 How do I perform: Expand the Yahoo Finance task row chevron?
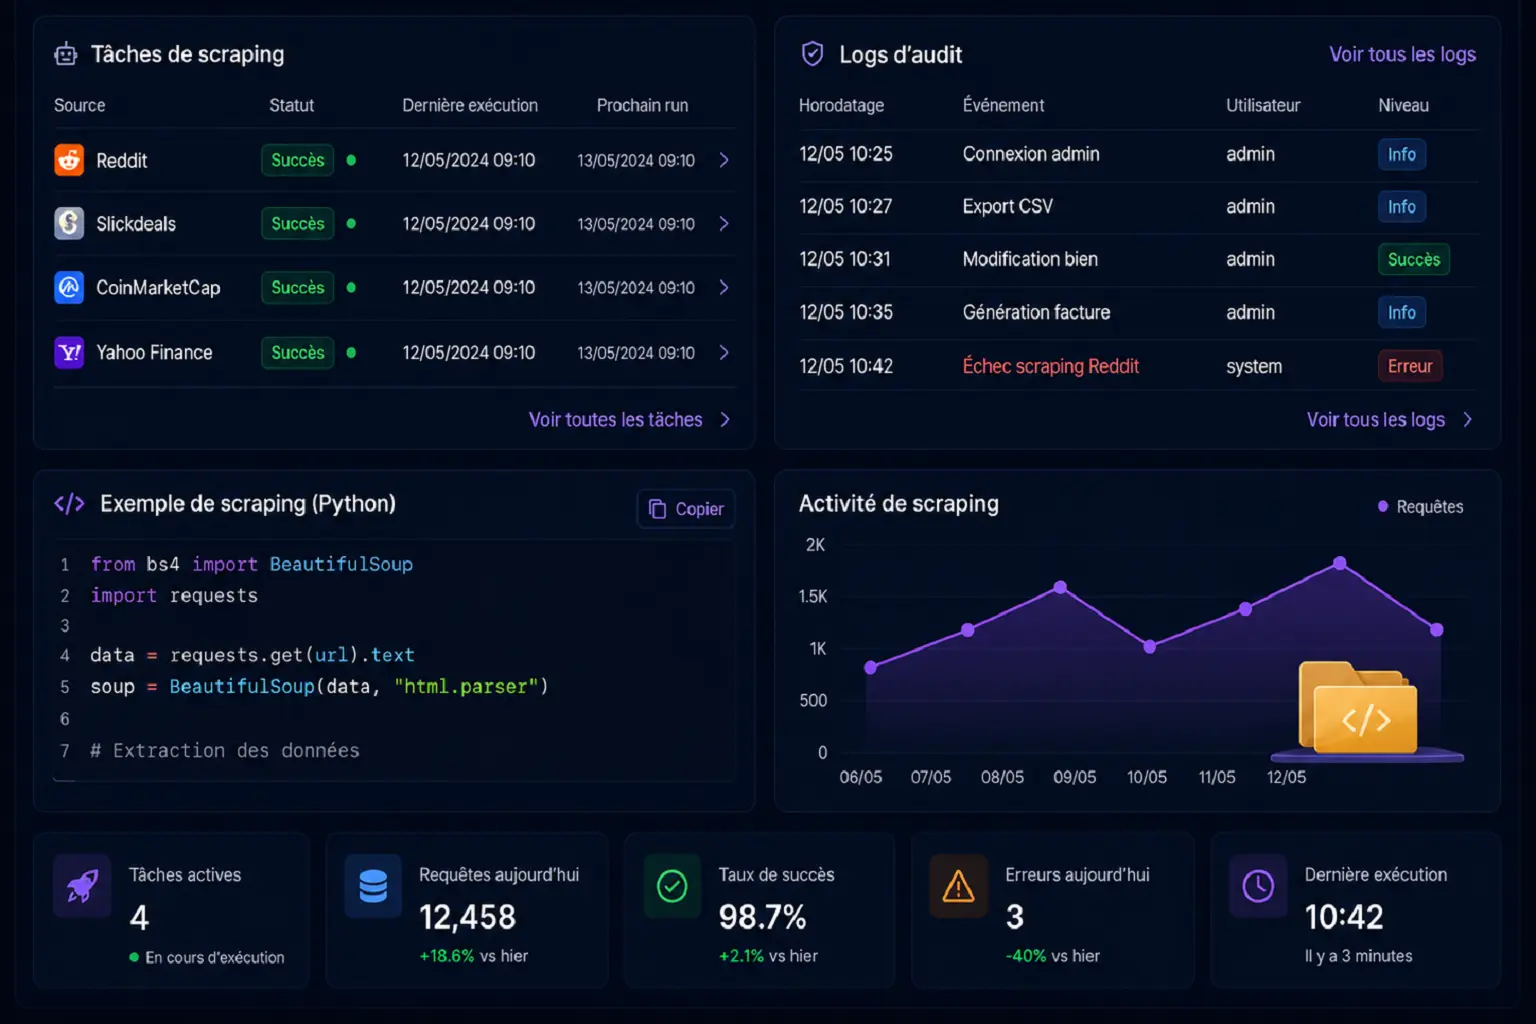coord(724,352)
